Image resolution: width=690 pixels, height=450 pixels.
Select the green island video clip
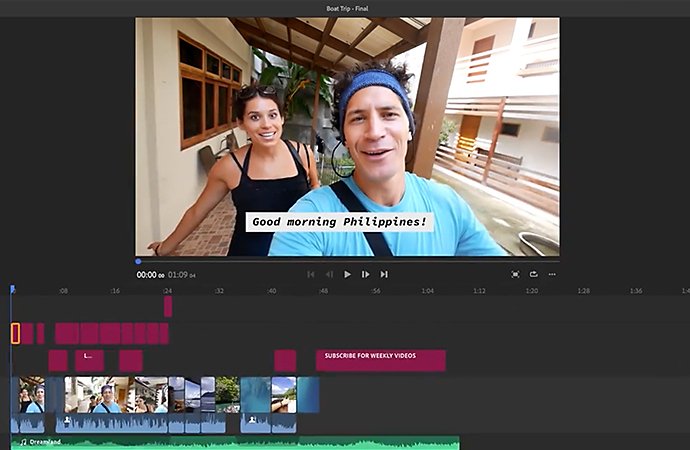pyautogui.click(x=228, y=395)
